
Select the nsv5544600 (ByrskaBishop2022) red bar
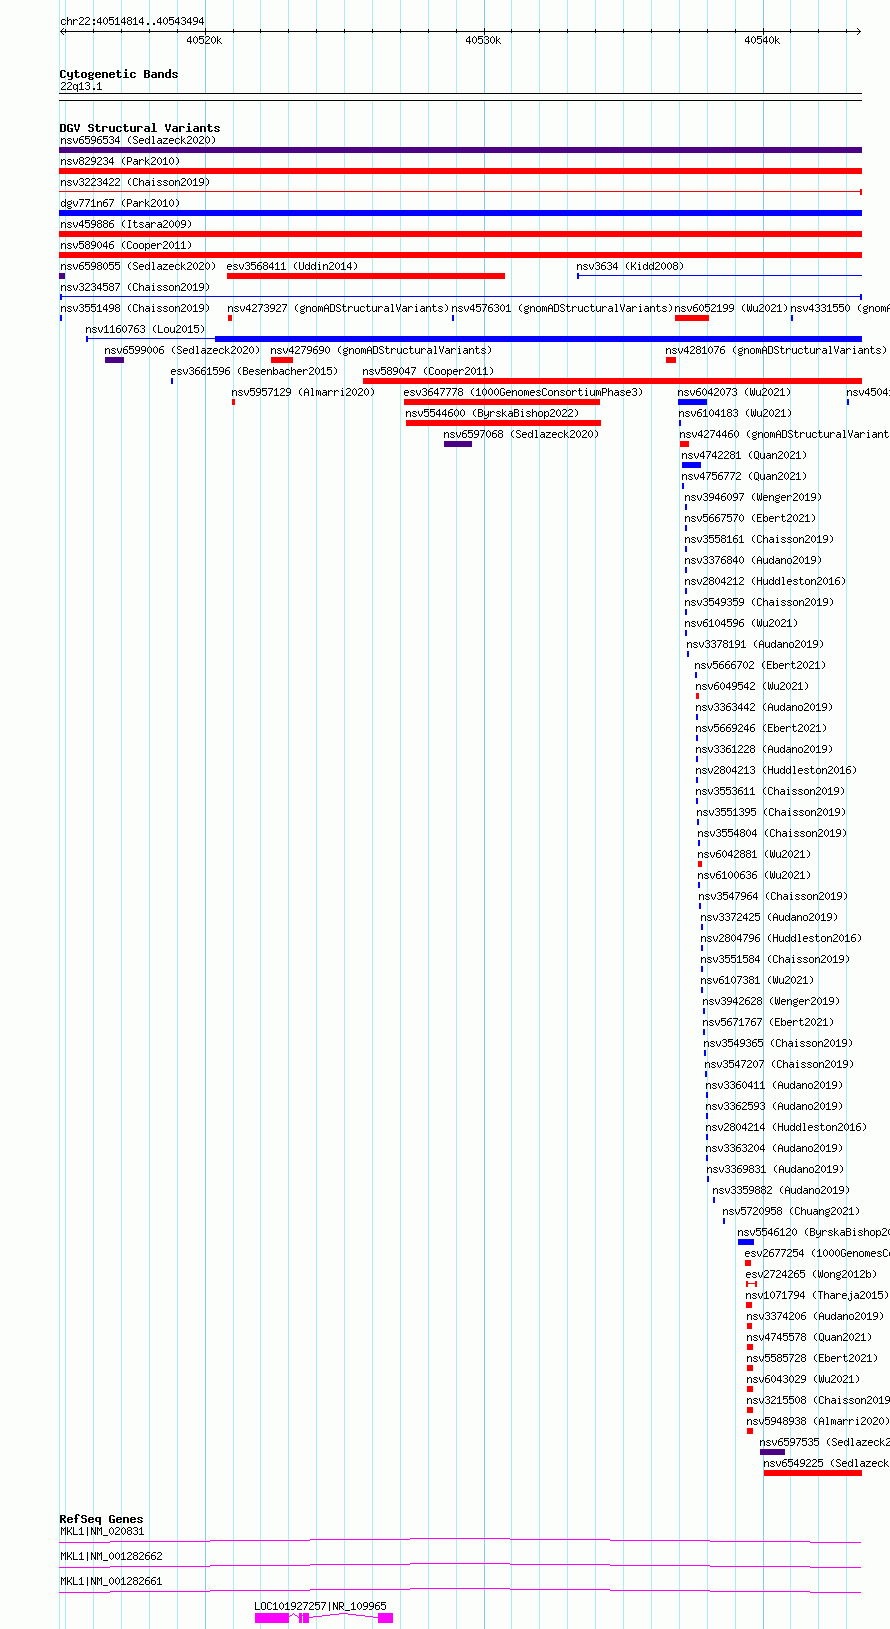point(503,423)
